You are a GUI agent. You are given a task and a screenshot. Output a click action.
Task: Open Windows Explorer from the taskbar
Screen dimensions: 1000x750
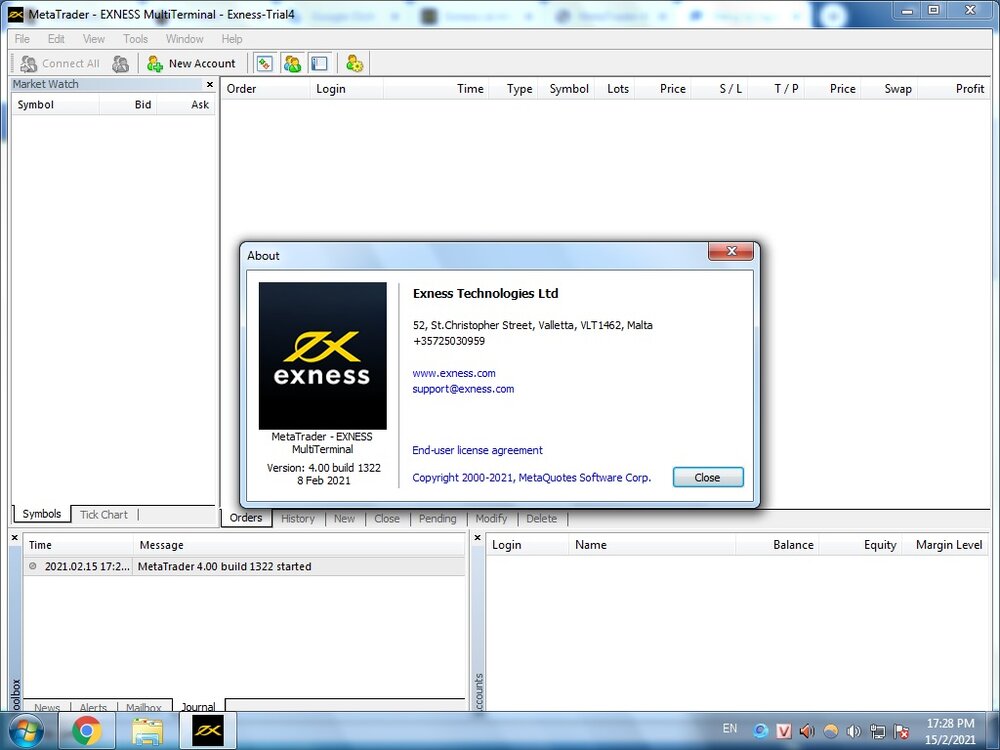coord(147,731)
